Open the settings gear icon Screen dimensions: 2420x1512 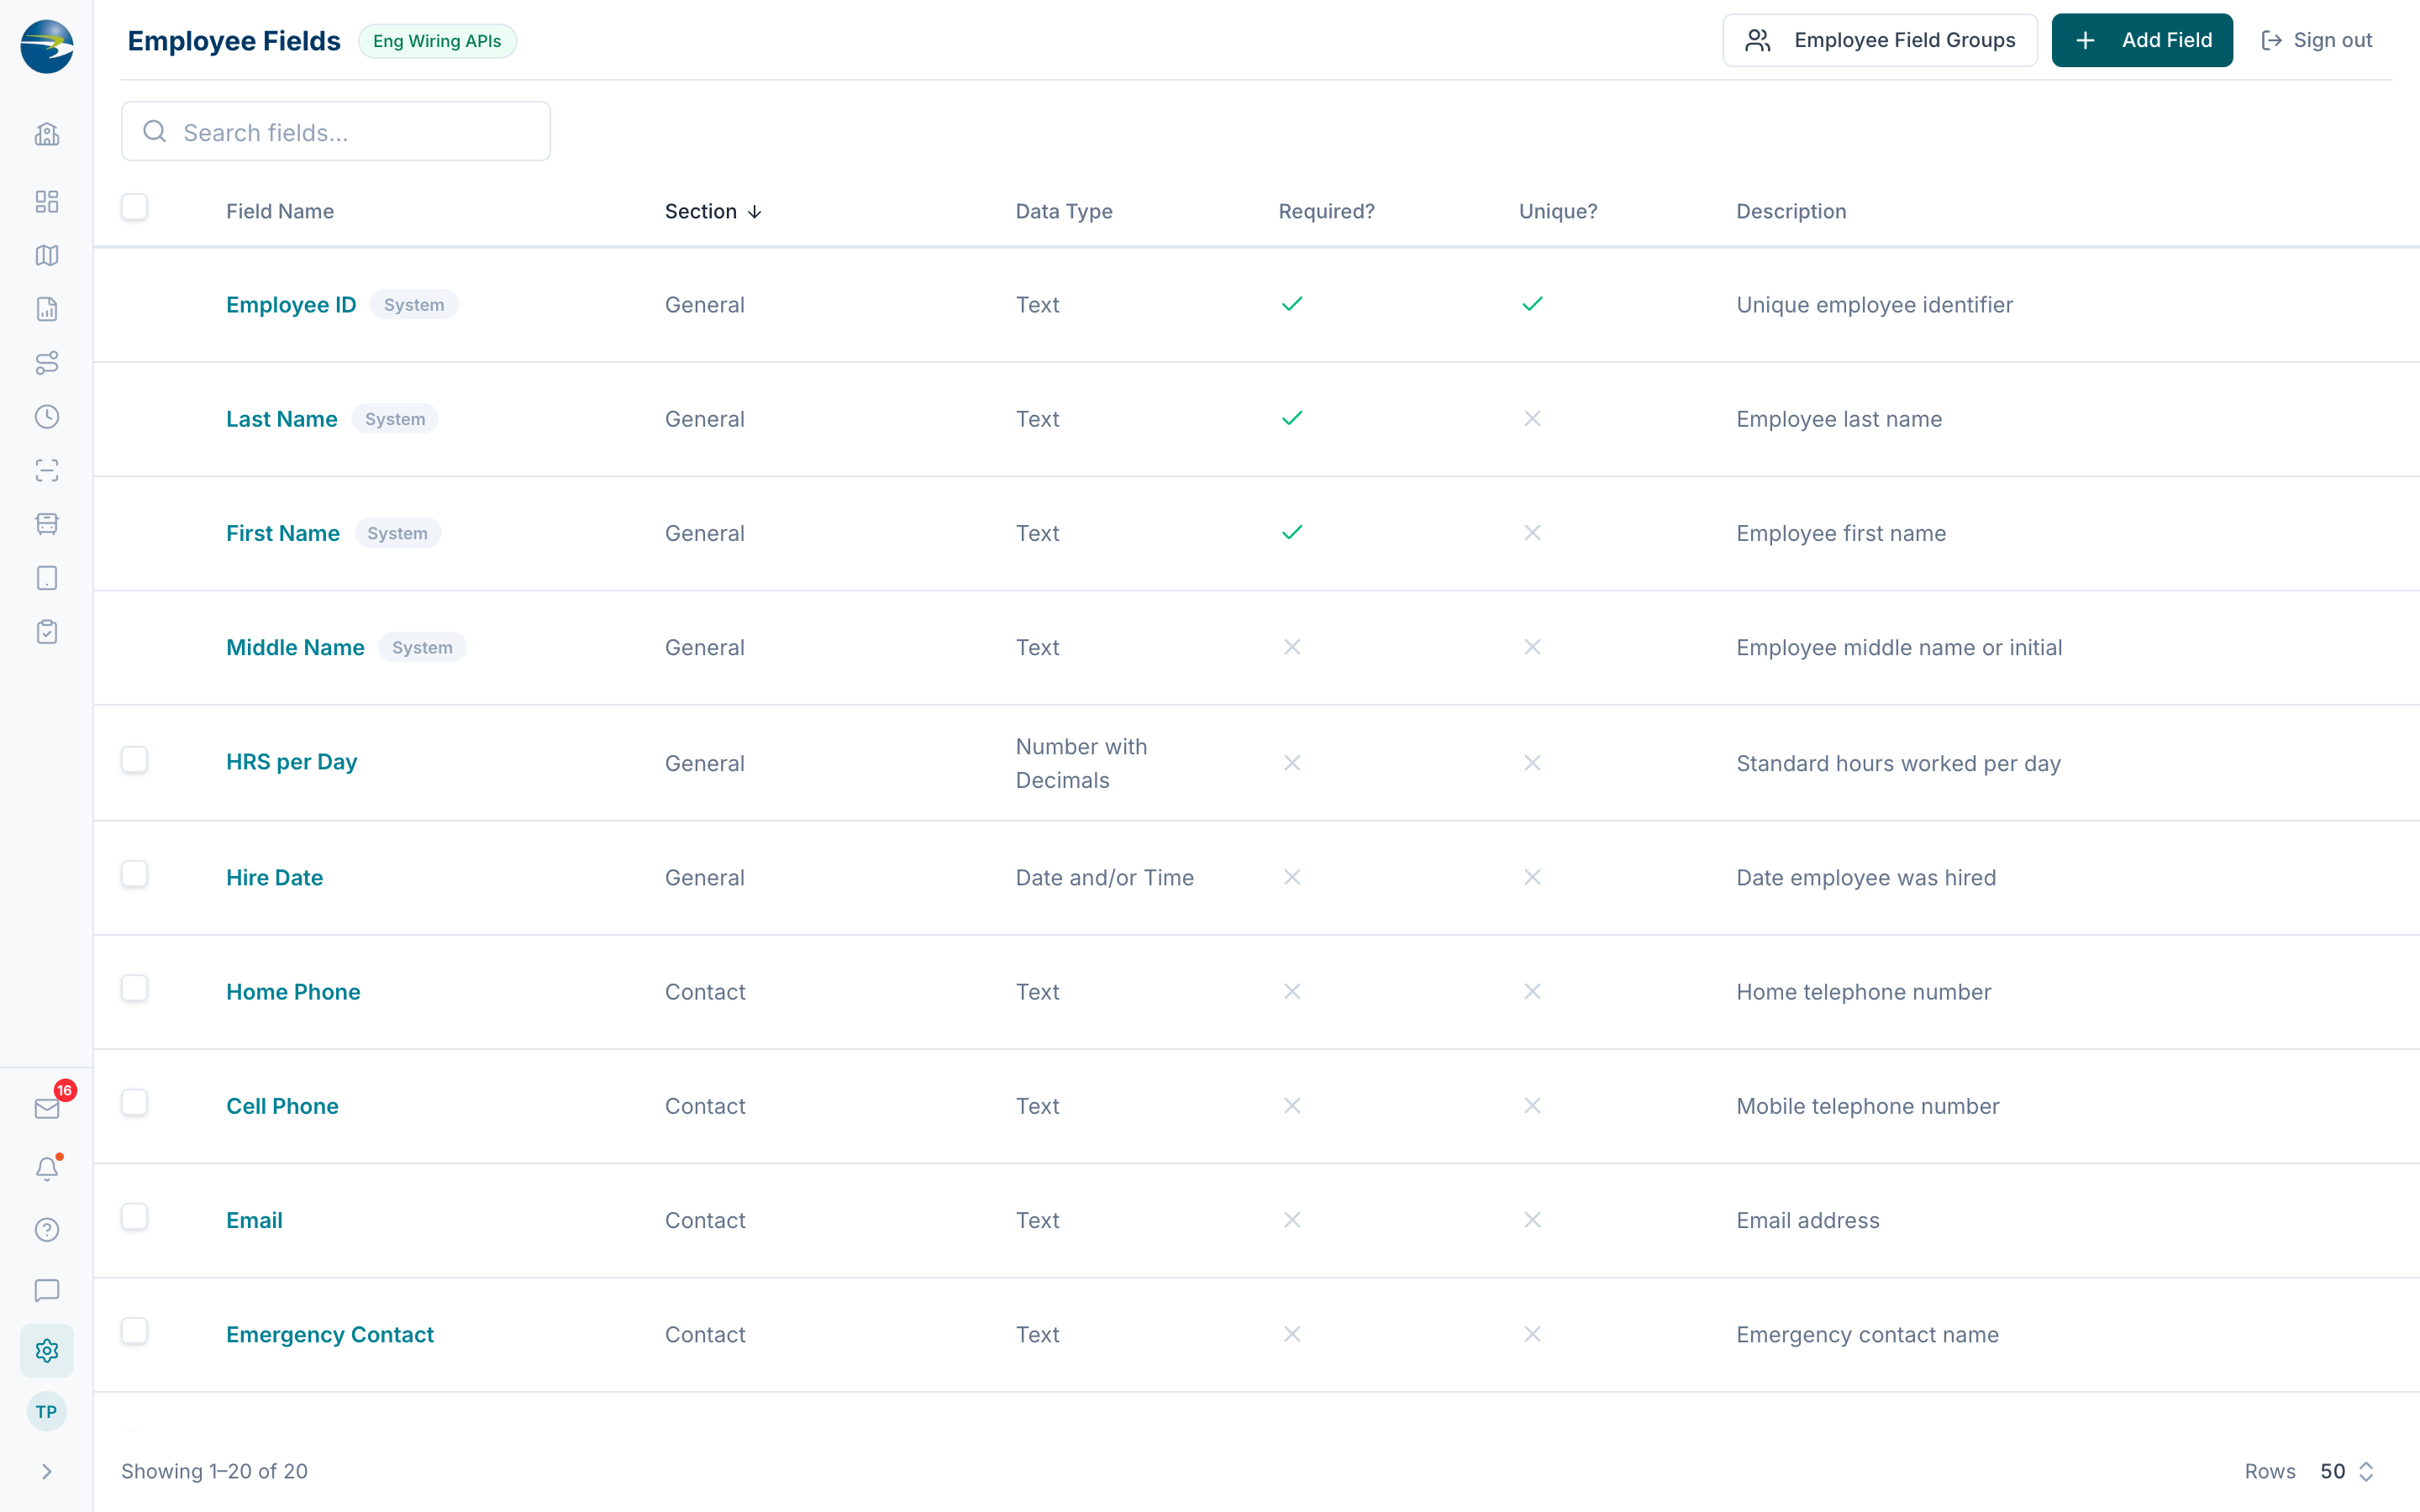[47, 1351]
